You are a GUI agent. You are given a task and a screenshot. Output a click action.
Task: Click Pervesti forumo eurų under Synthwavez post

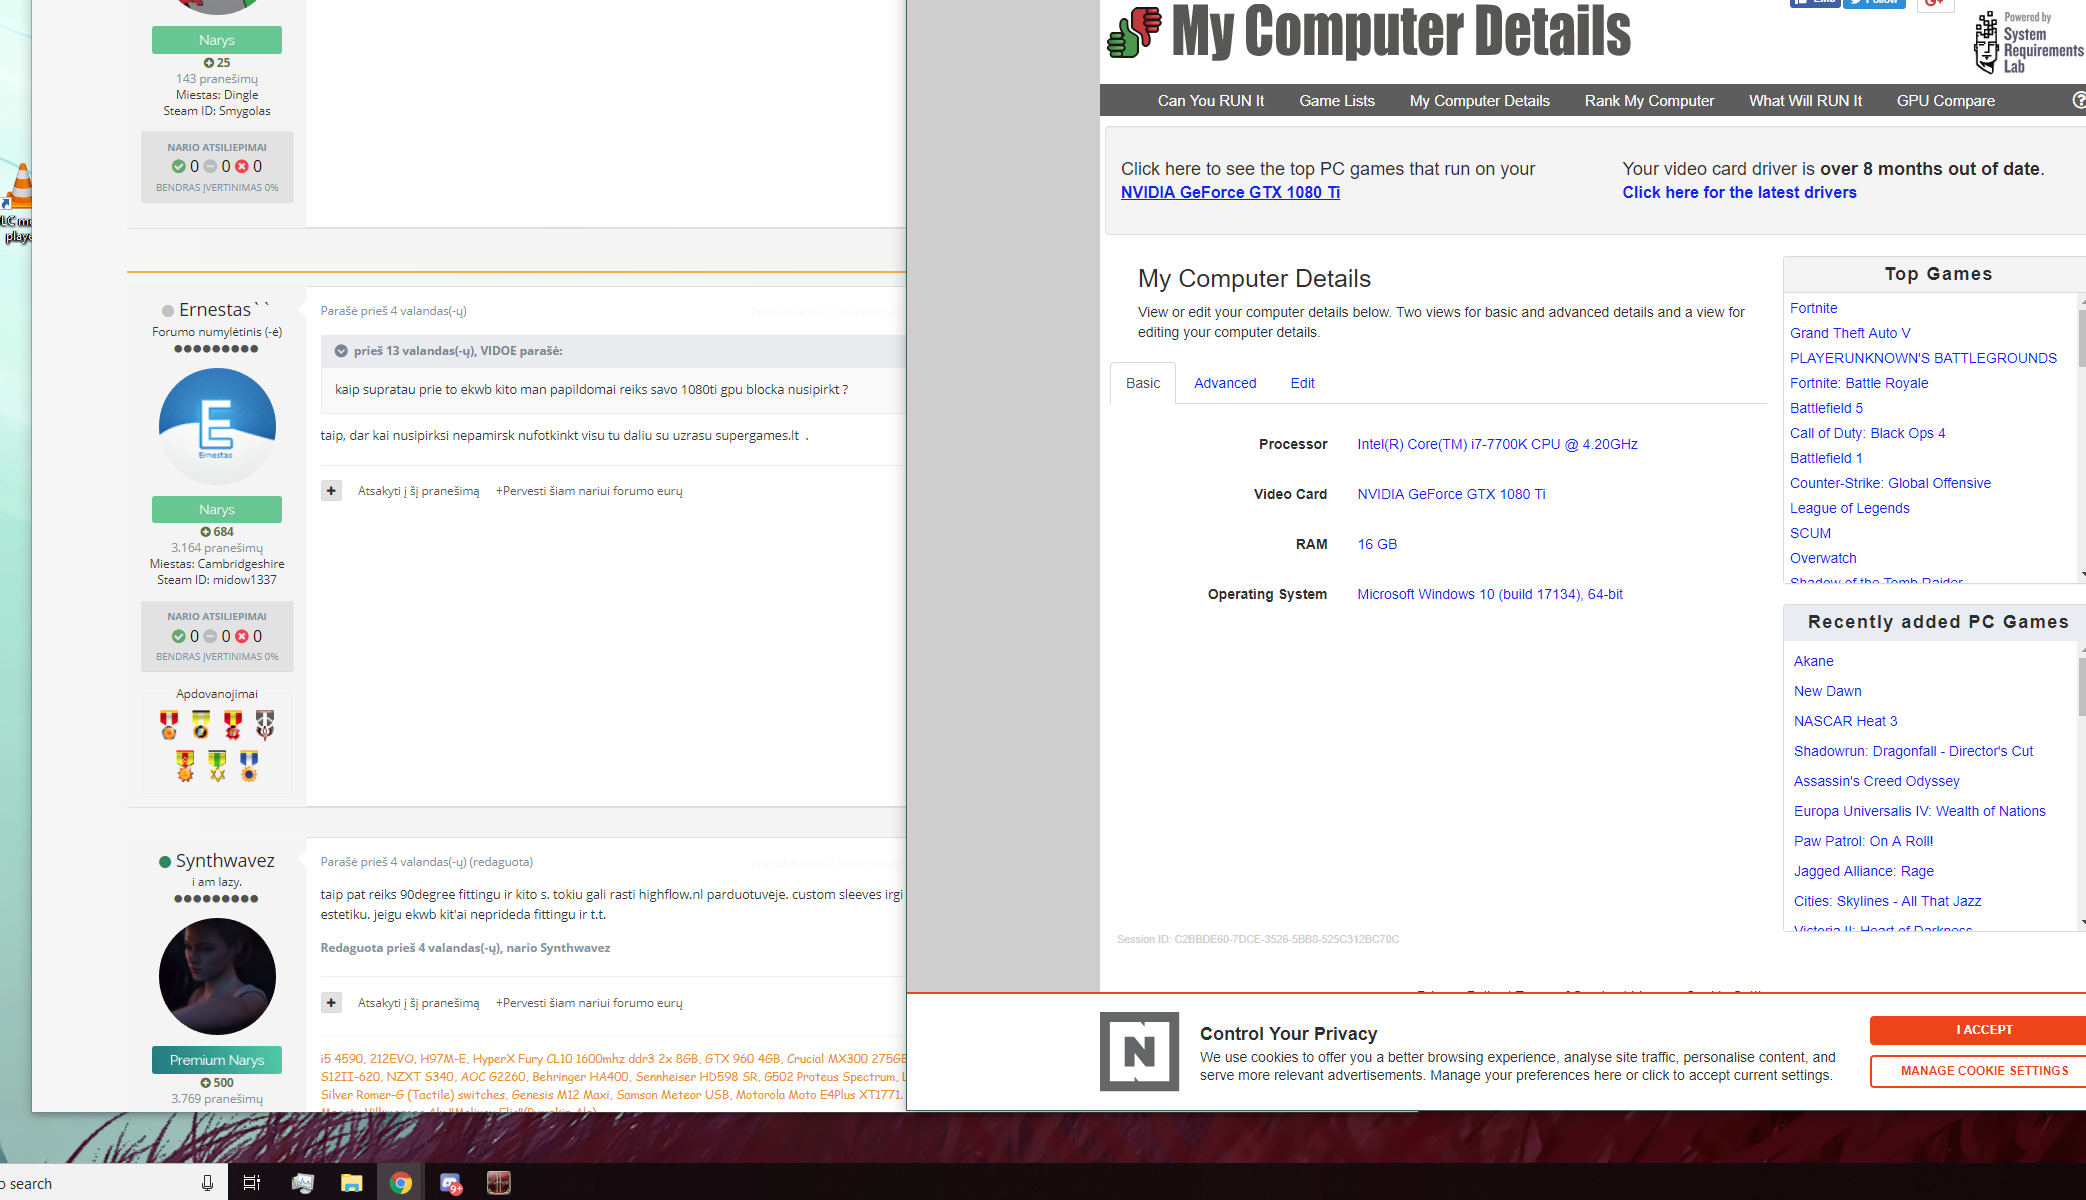click(589, 1003)
